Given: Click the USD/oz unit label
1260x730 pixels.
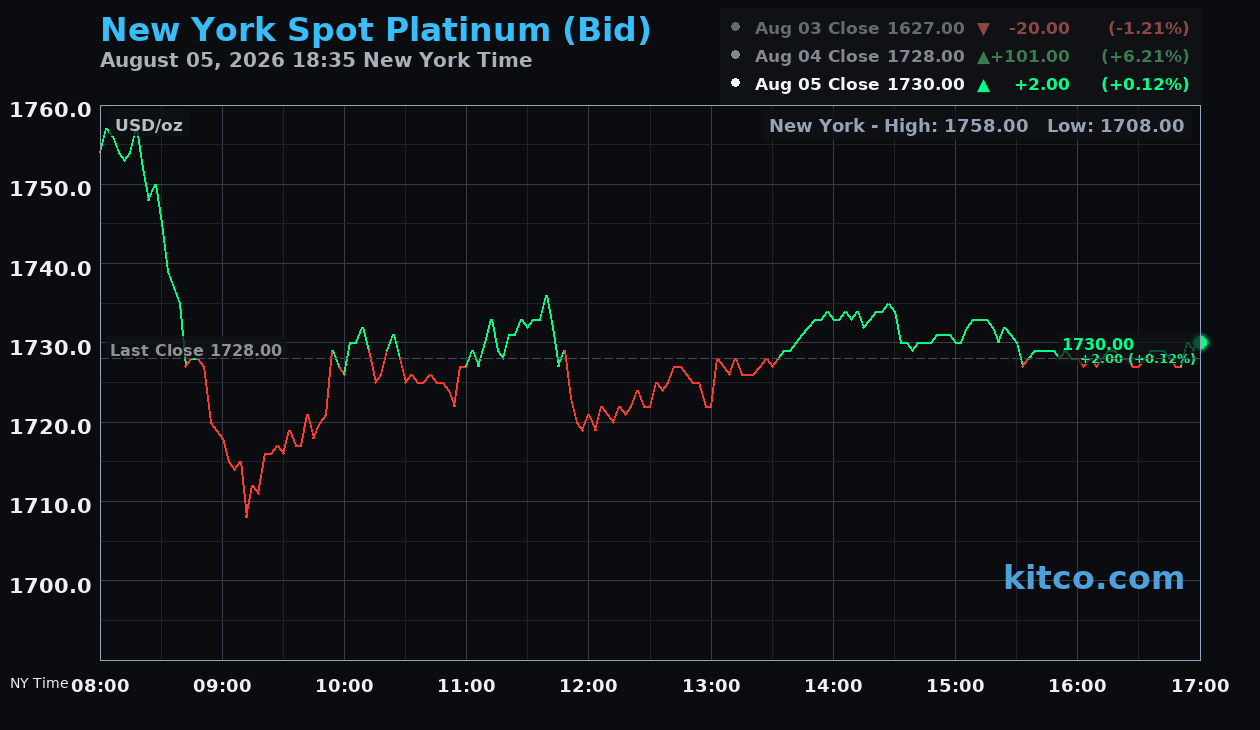Looking at the screenshot, I should [x=149, y=125].
